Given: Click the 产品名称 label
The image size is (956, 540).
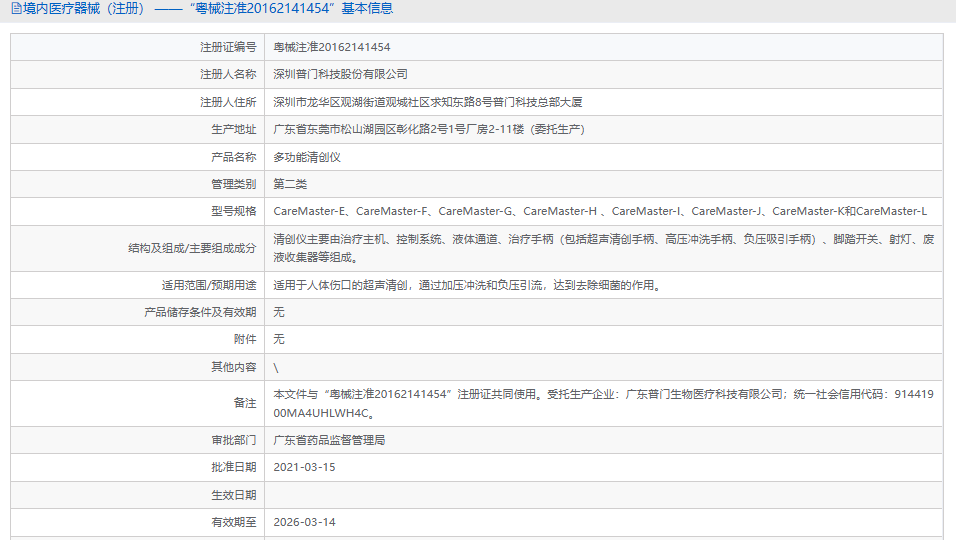Looking at the screenshot, I should point(234,157).
